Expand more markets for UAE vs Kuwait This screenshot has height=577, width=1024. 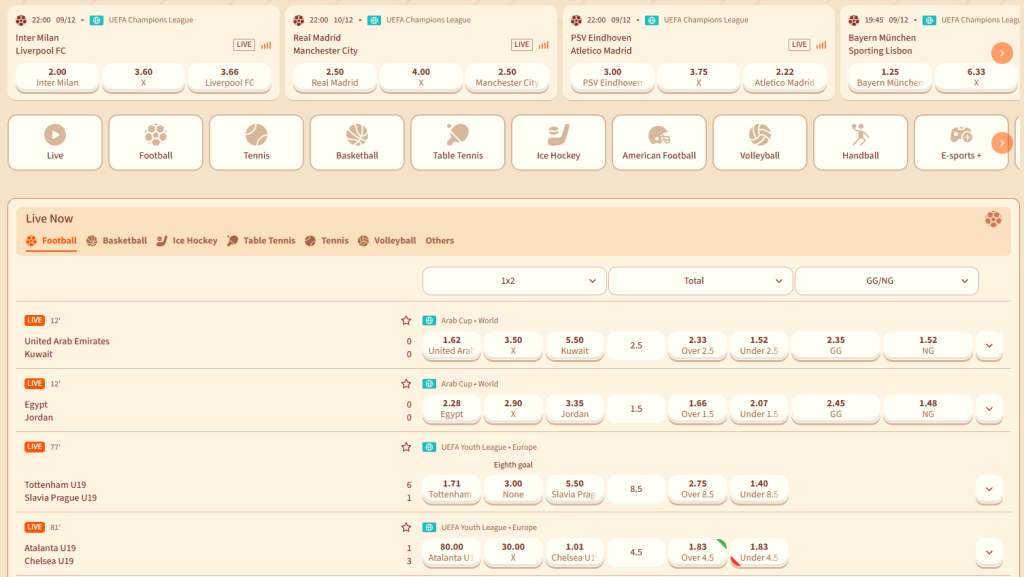(x=989, y=345)
